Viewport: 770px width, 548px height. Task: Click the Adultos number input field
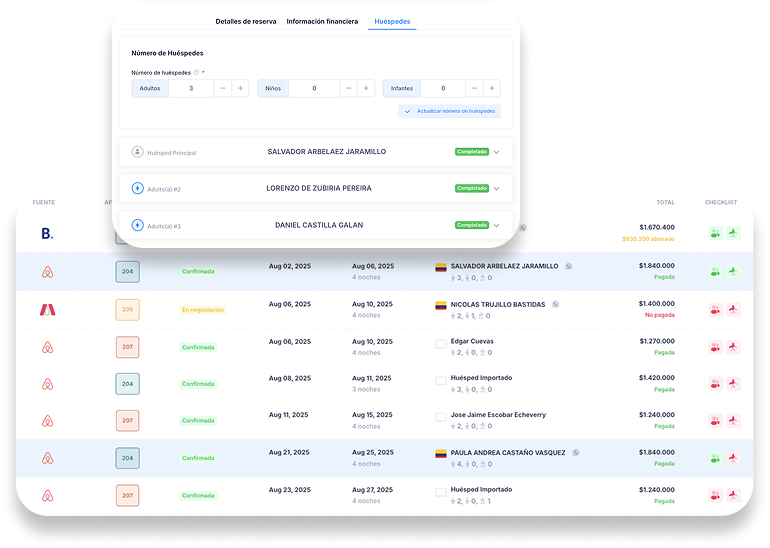[195, 88]
